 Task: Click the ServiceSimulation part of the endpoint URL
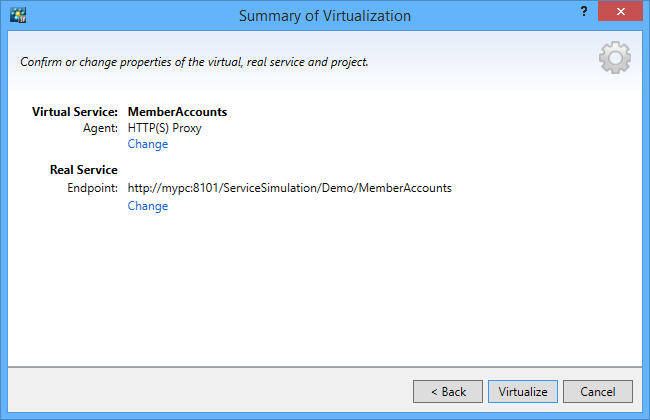coord(264,188)
